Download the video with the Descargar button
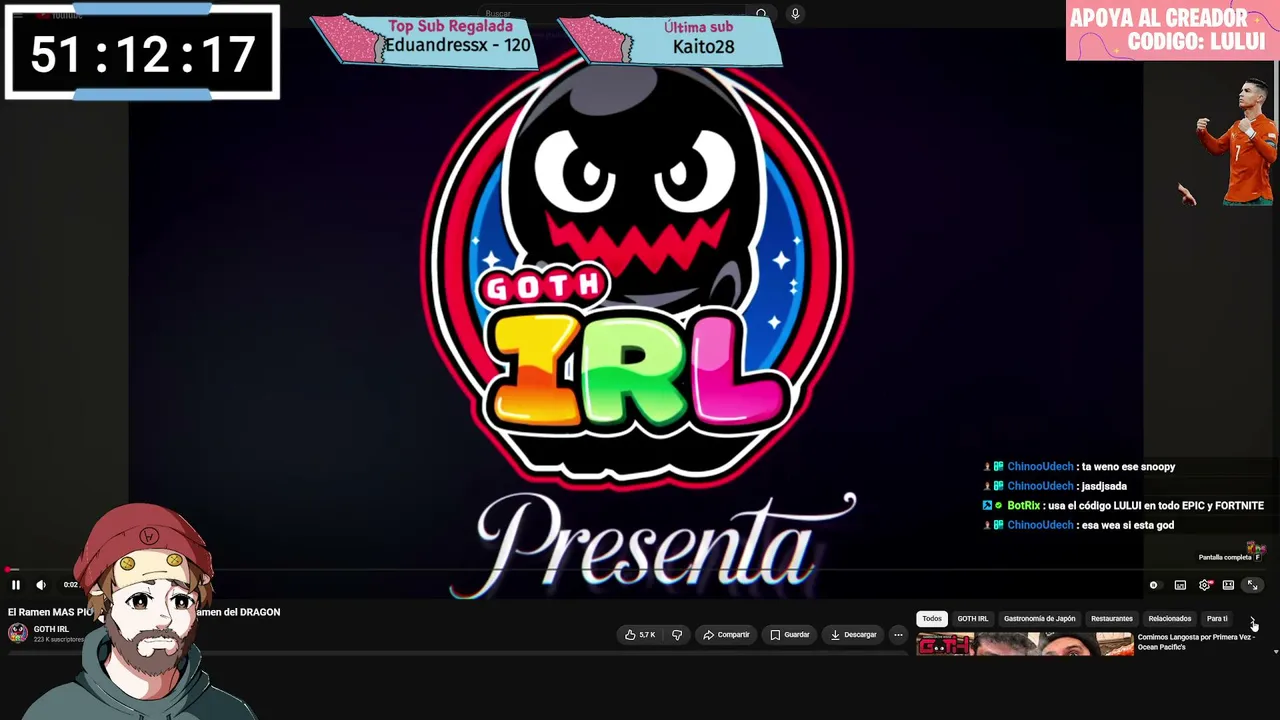The height and width of the screenshot is (720, 1280). tap(853, 635)
